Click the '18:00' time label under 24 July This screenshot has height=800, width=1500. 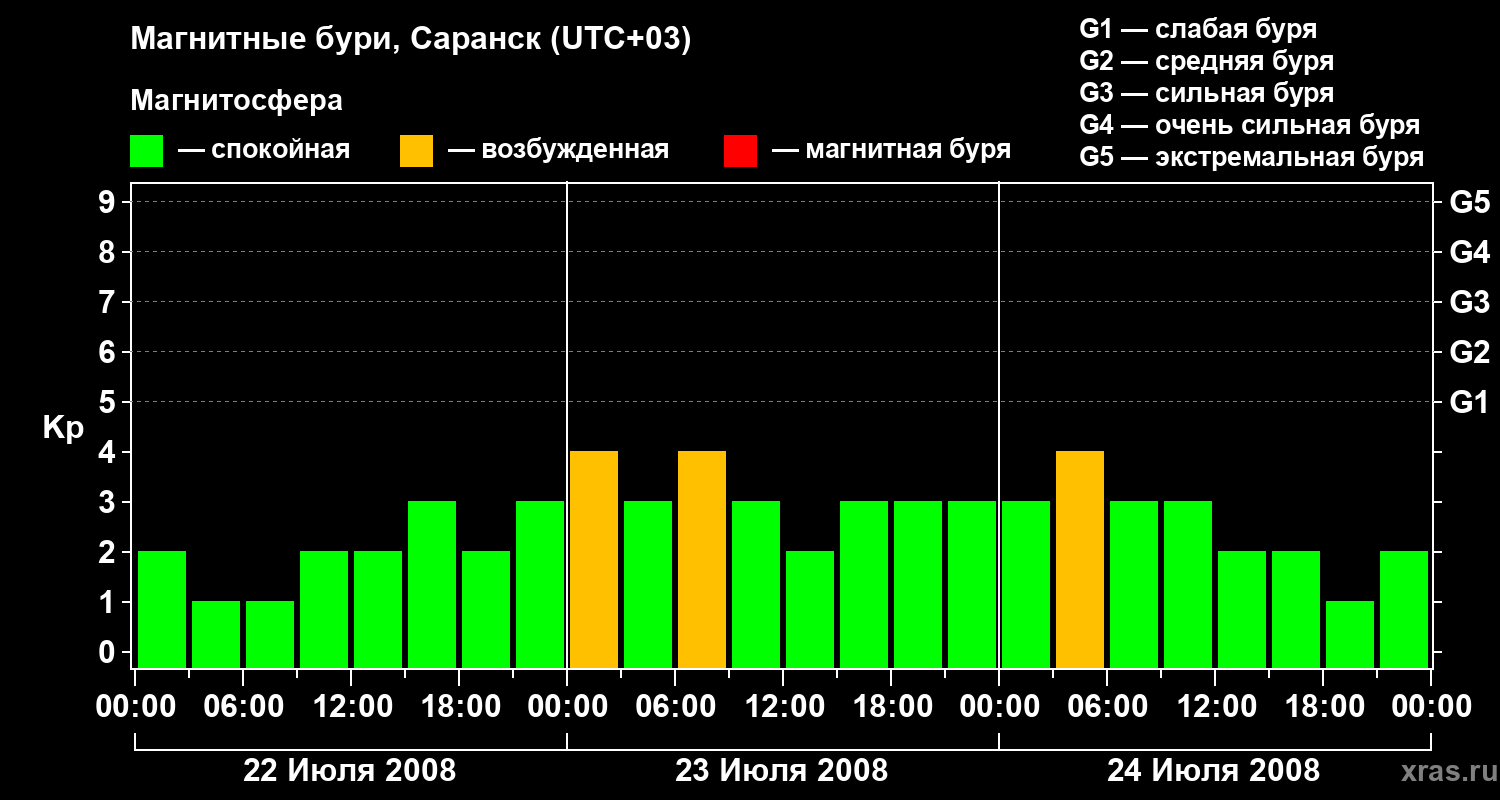tap(1323, 707)
